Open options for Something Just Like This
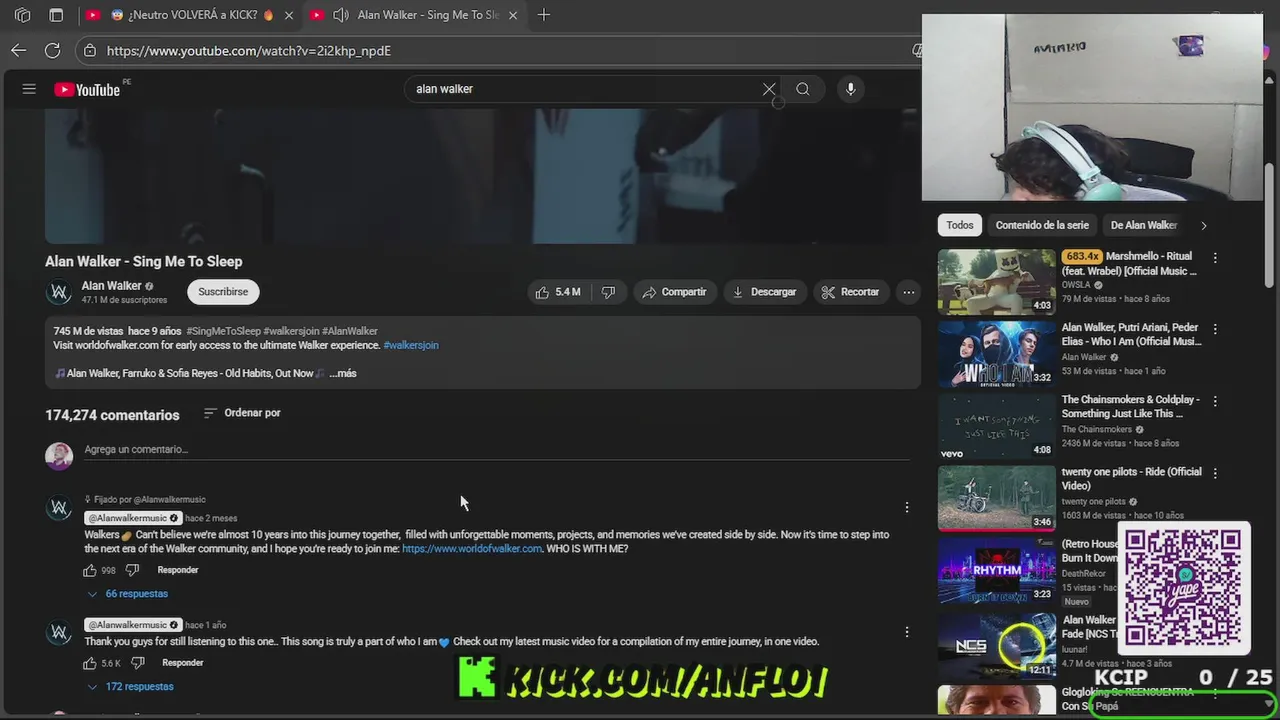 pos(1215,401)
